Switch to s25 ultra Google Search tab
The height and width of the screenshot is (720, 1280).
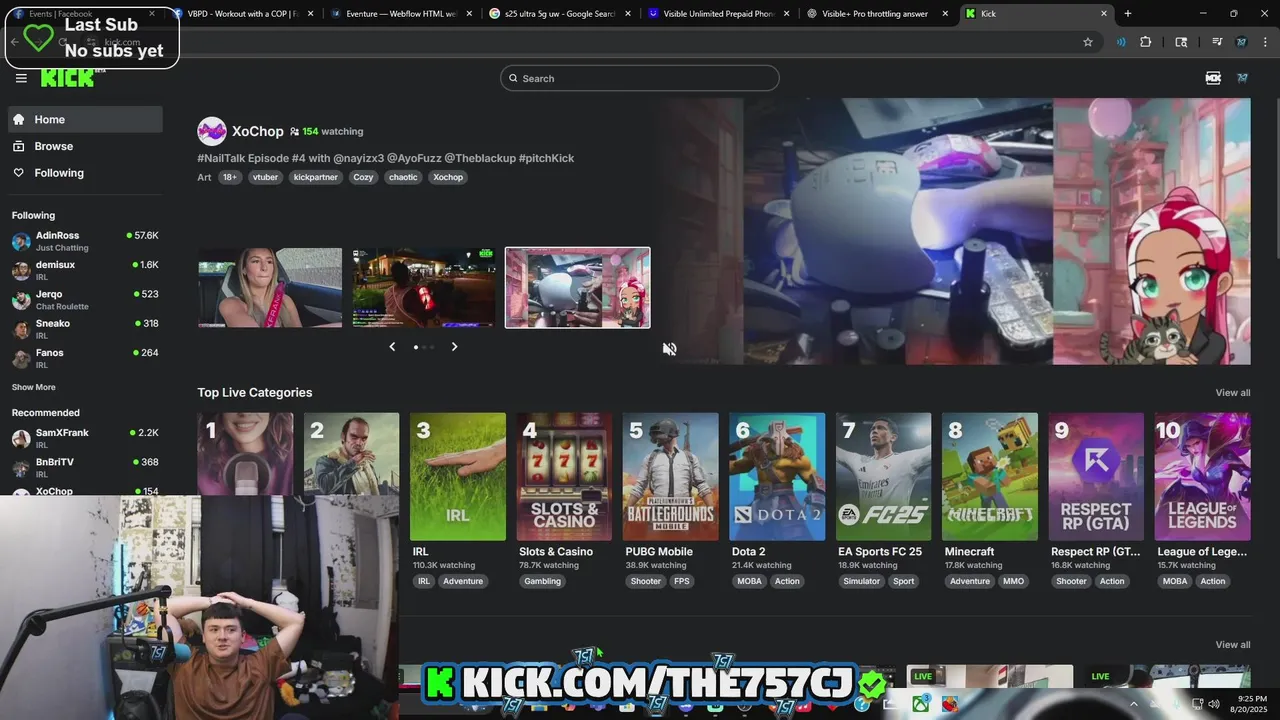(561, 14)
